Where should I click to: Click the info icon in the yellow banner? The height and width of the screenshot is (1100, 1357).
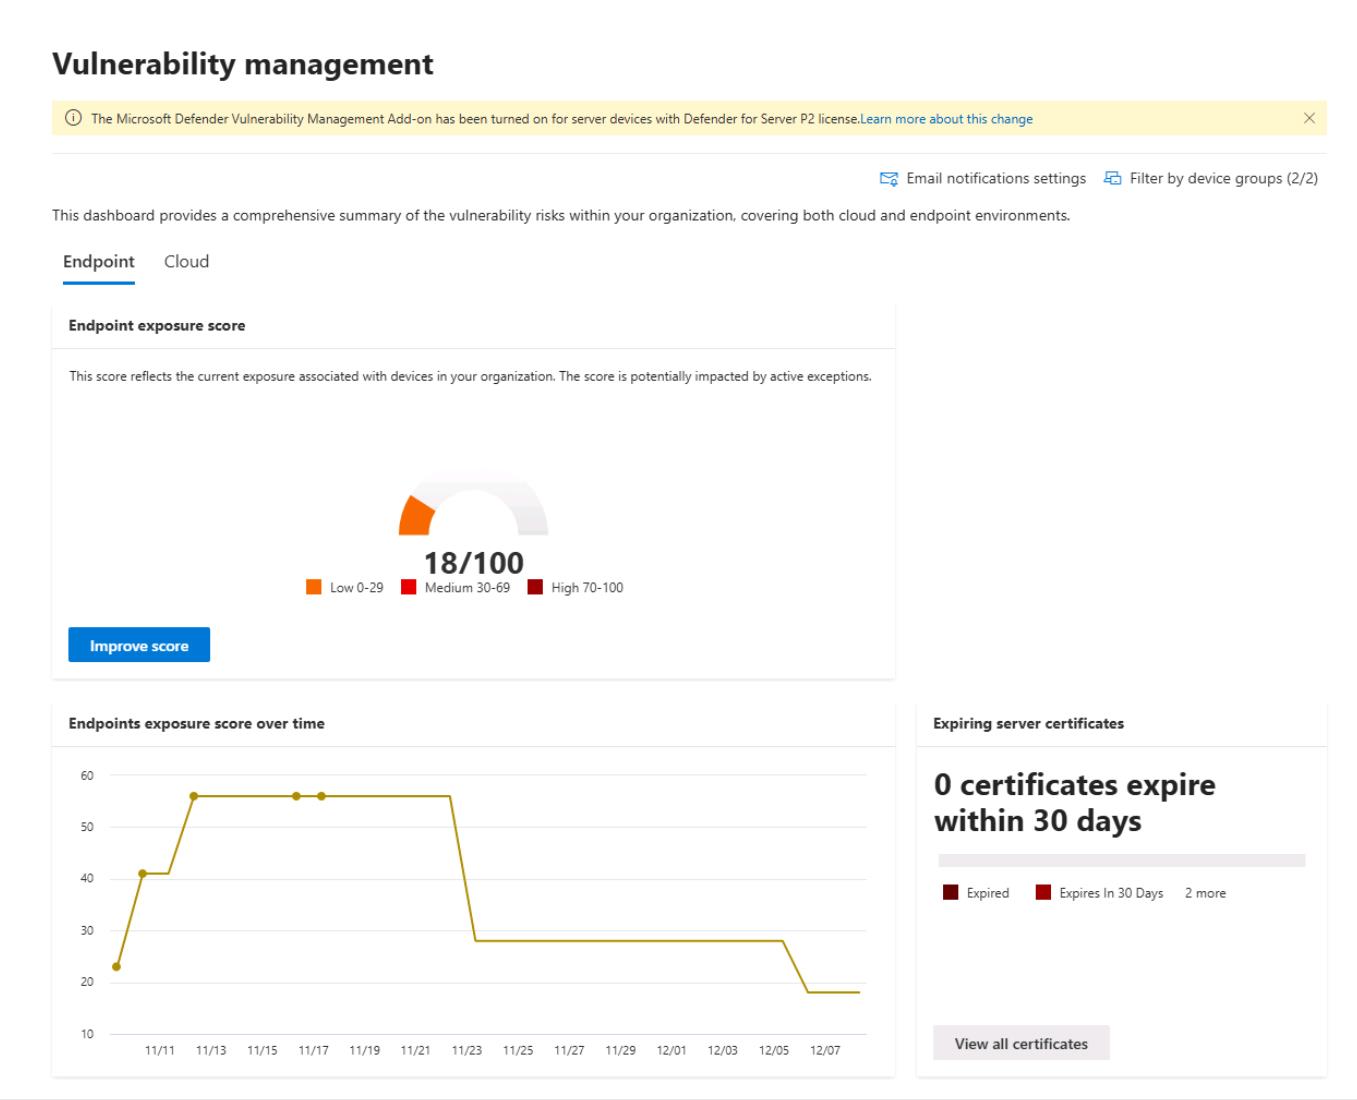click(x=73, y=119)
